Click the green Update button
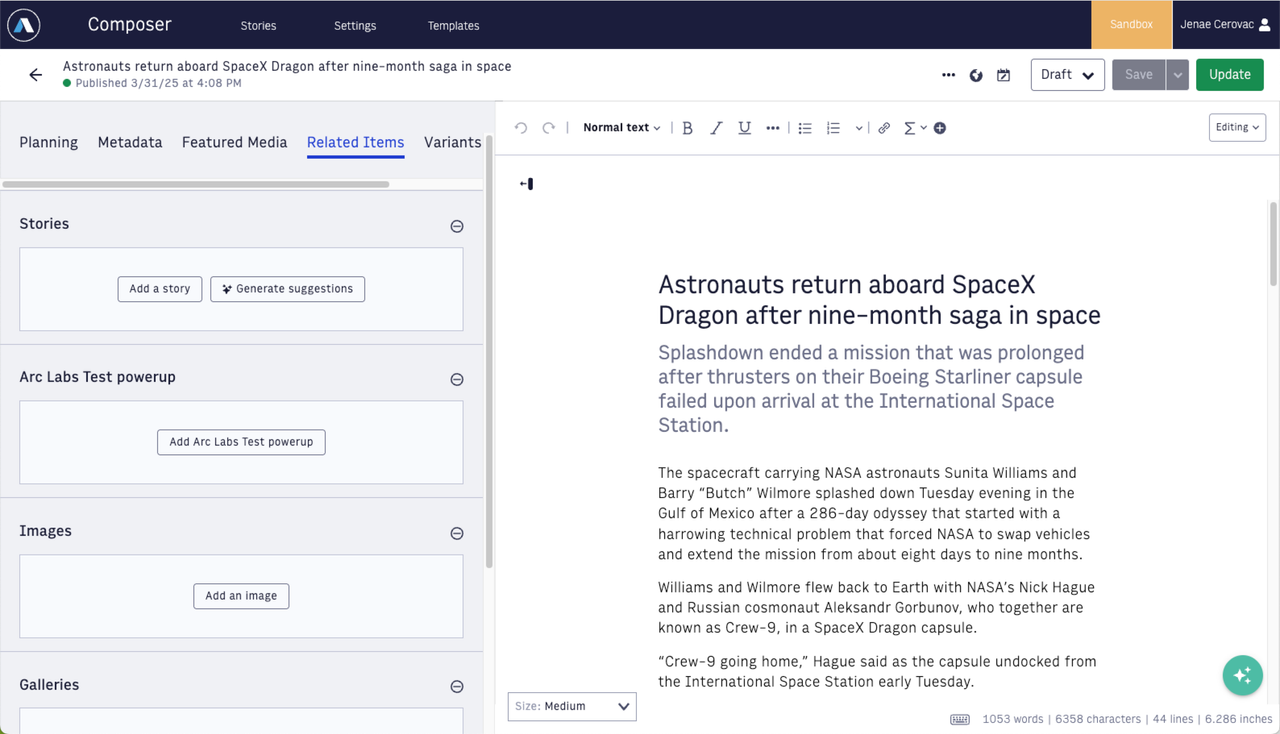The width and height of the screenshot is (1280, 734). pos(1229,75)
